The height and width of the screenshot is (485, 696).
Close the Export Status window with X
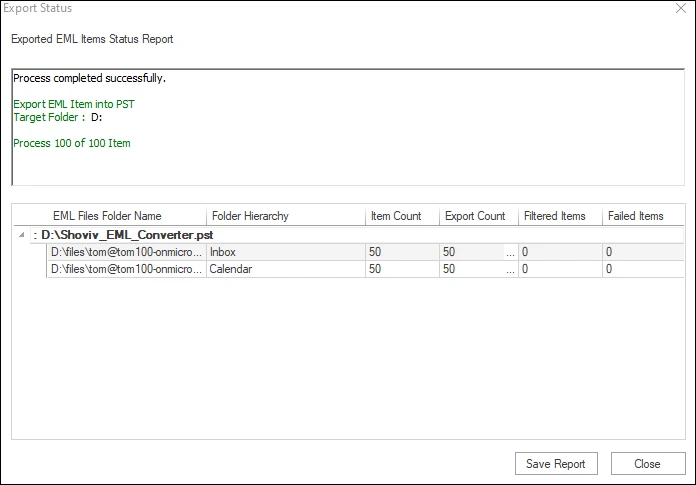pyautogui.click(x=681, y=8)
